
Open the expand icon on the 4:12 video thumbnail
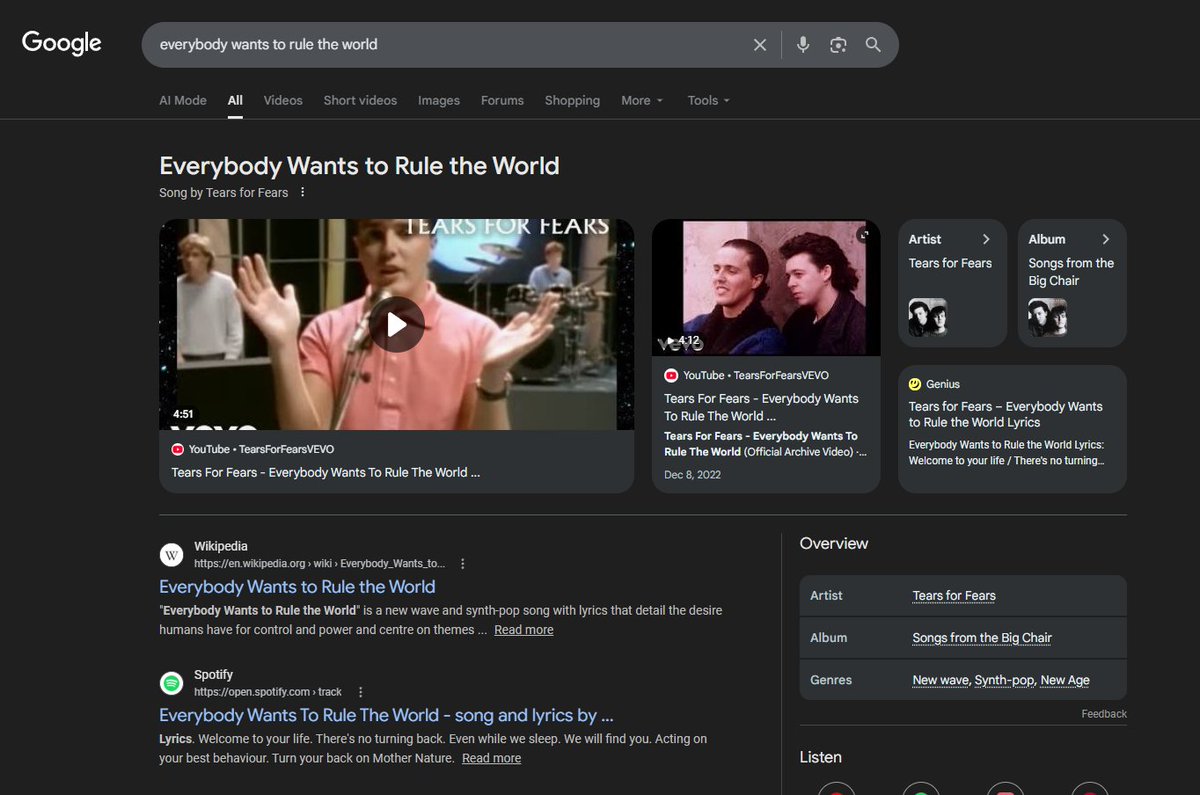pyautogui.click(x=864, y=235)
